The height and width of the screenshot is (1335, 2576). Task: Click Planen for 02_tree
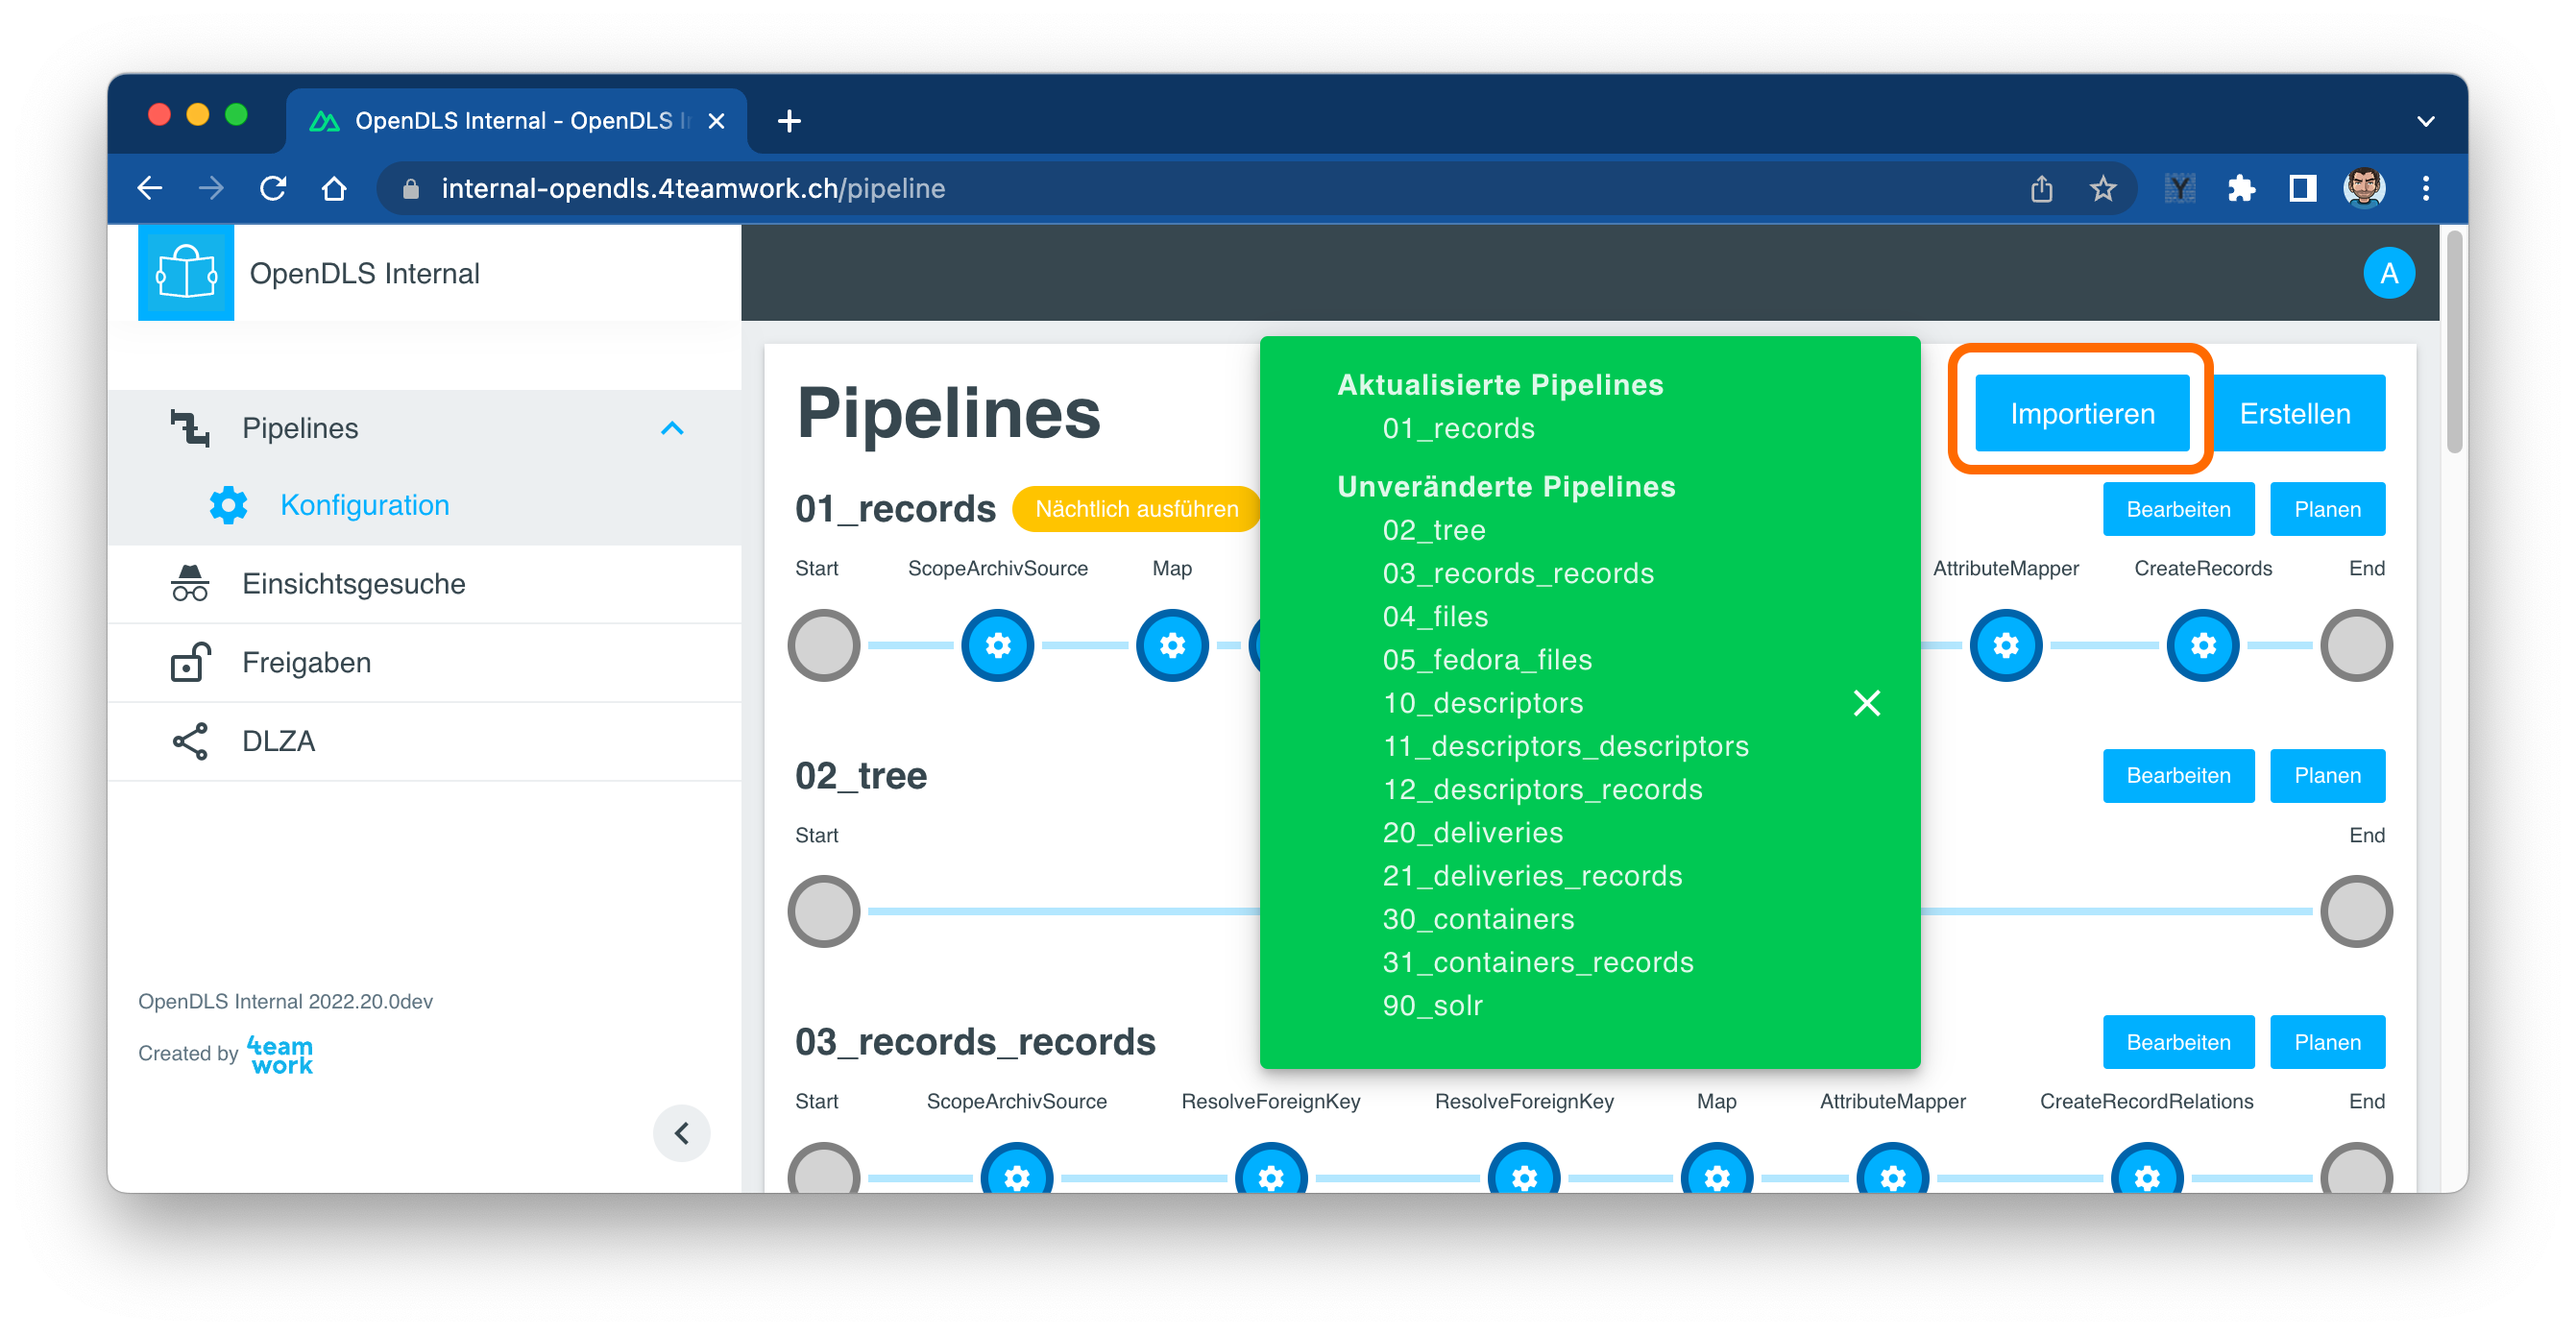[2327, 776]
